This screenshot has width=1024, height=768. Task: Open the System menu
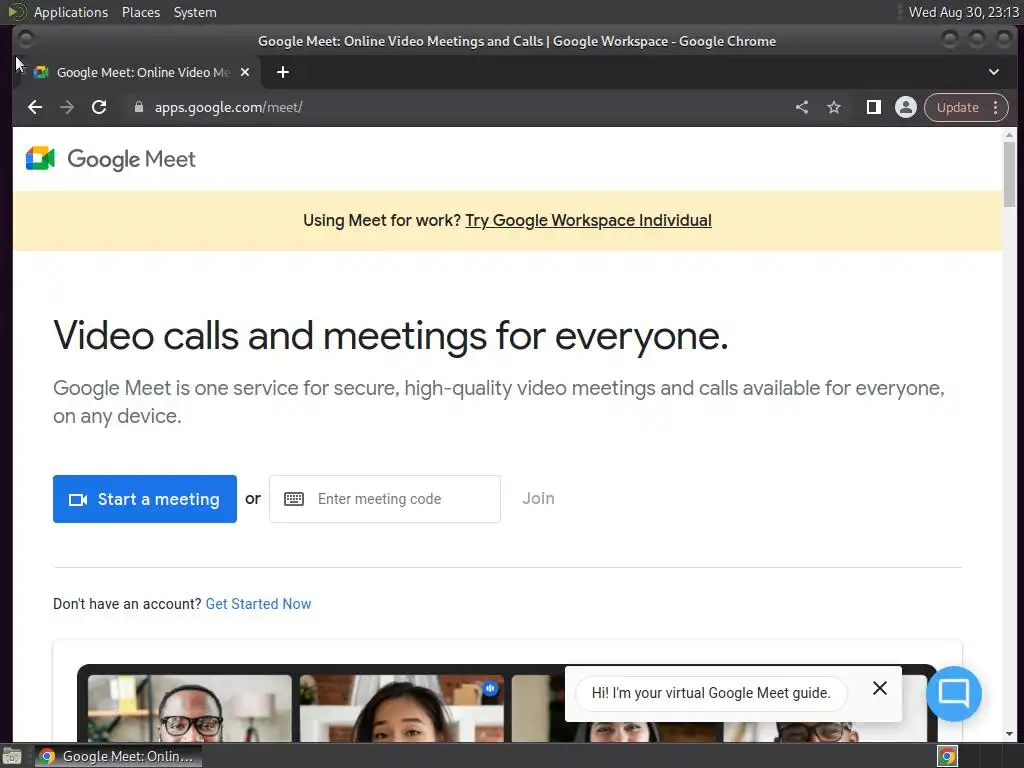pos(195,12)
